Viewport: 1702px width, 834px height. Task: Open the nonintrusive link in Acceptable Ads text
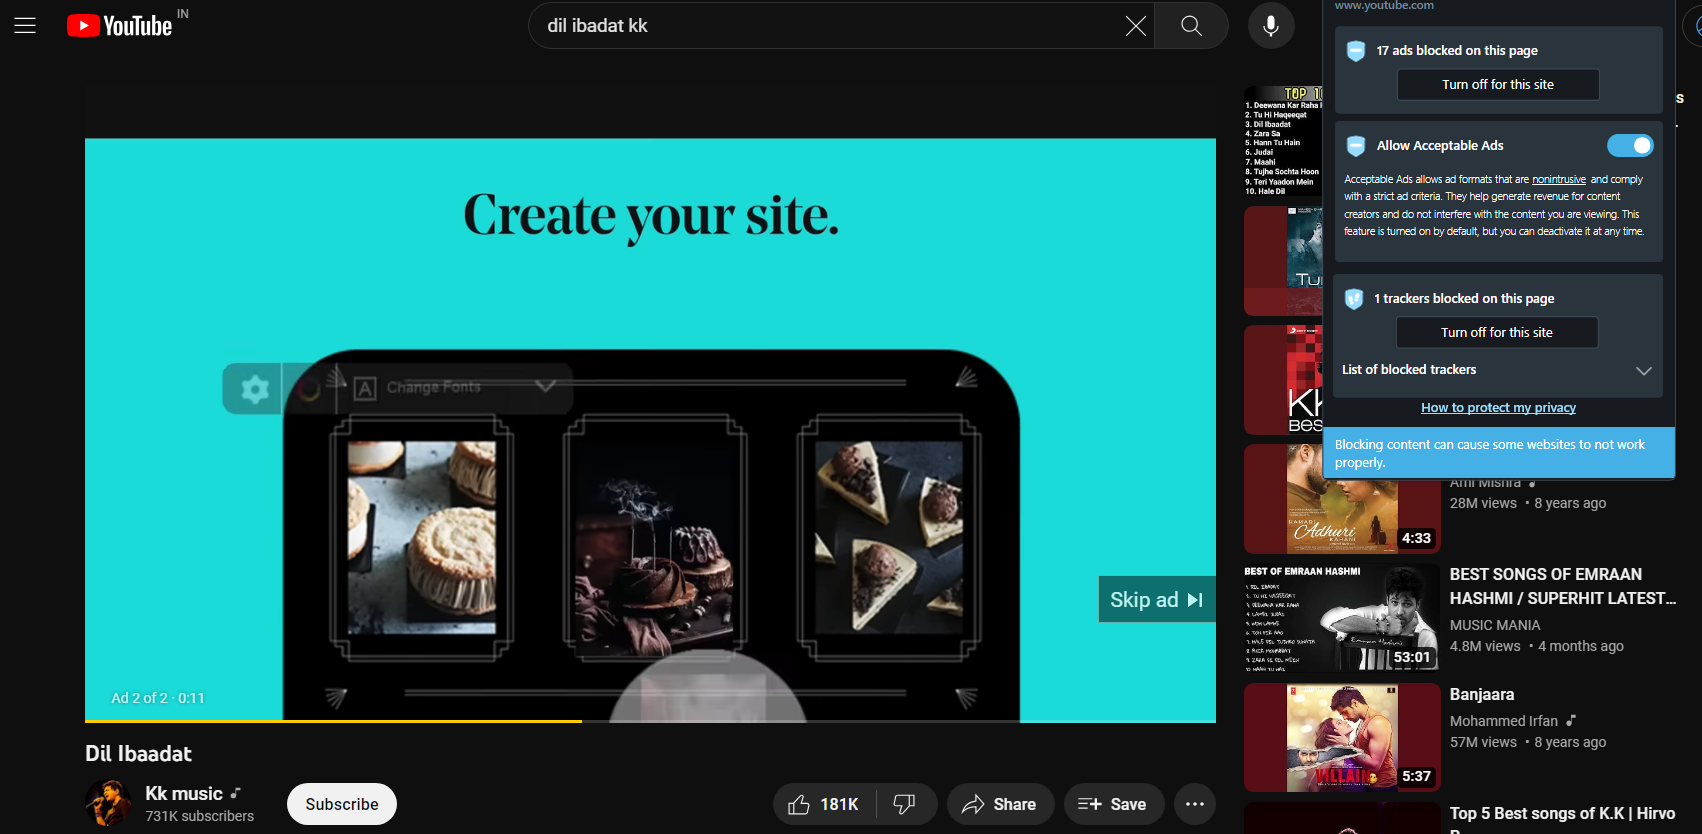coord(1559,180)
